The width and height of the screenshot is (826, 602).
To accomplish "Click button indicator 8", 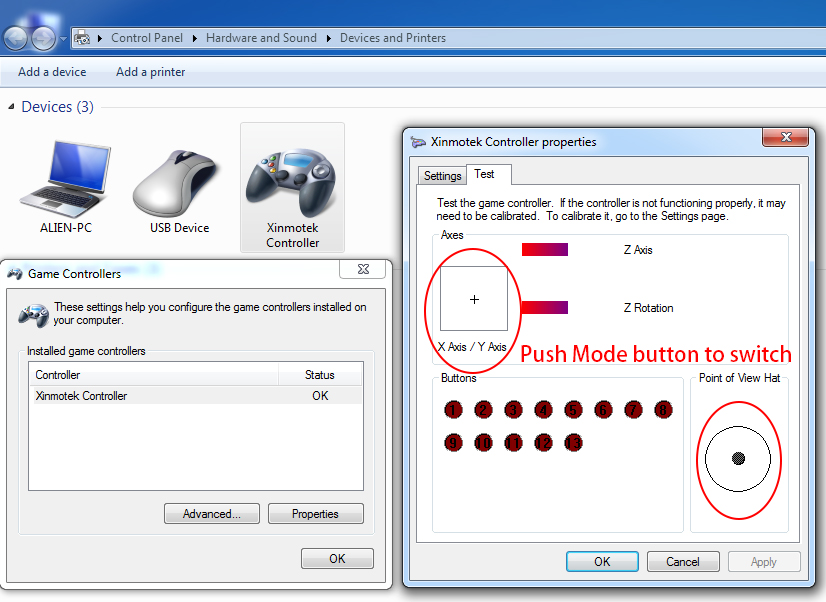I will click(663, 410).
